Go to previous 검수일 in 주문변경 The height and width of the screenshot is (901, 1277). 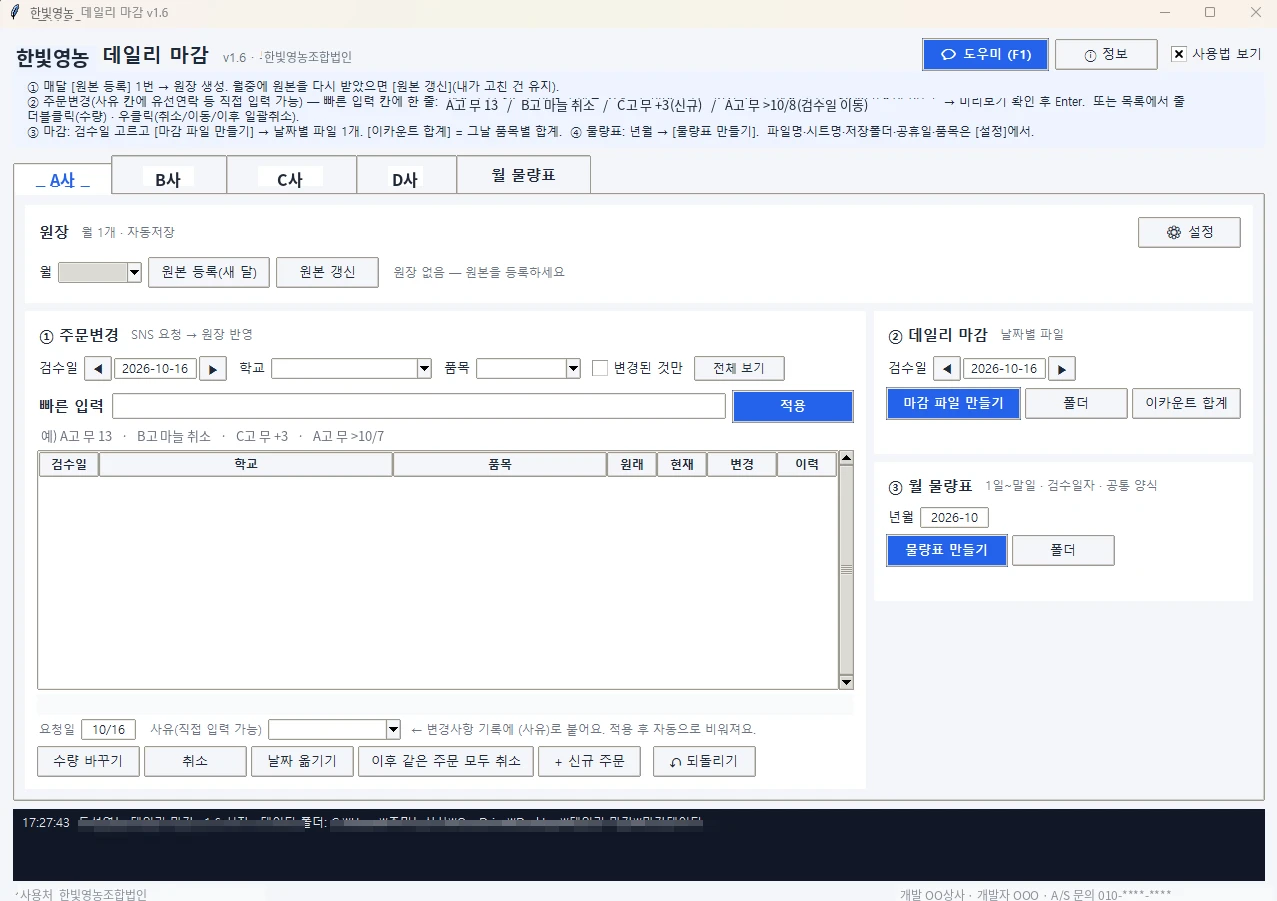[x=97, y=368]
